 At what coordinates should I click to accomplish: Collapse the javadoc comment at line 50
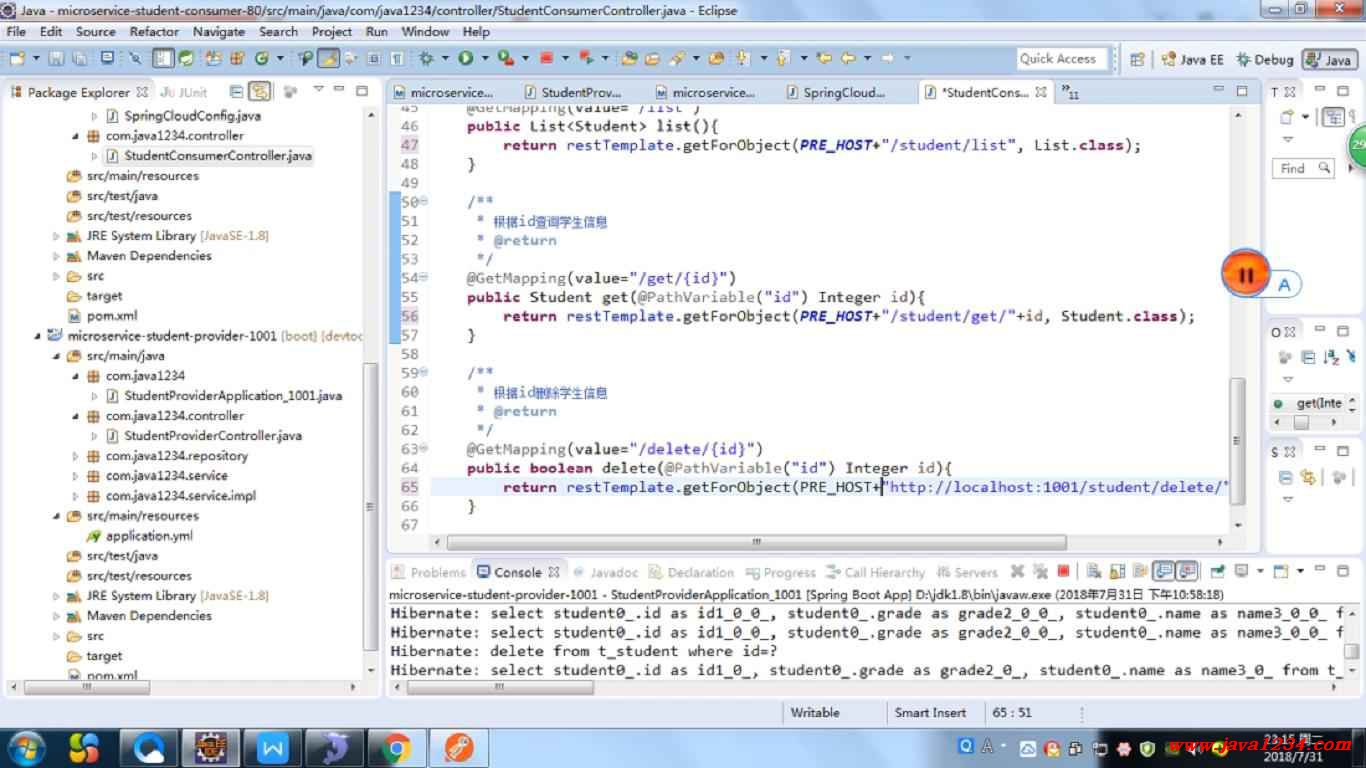(424, 202)
